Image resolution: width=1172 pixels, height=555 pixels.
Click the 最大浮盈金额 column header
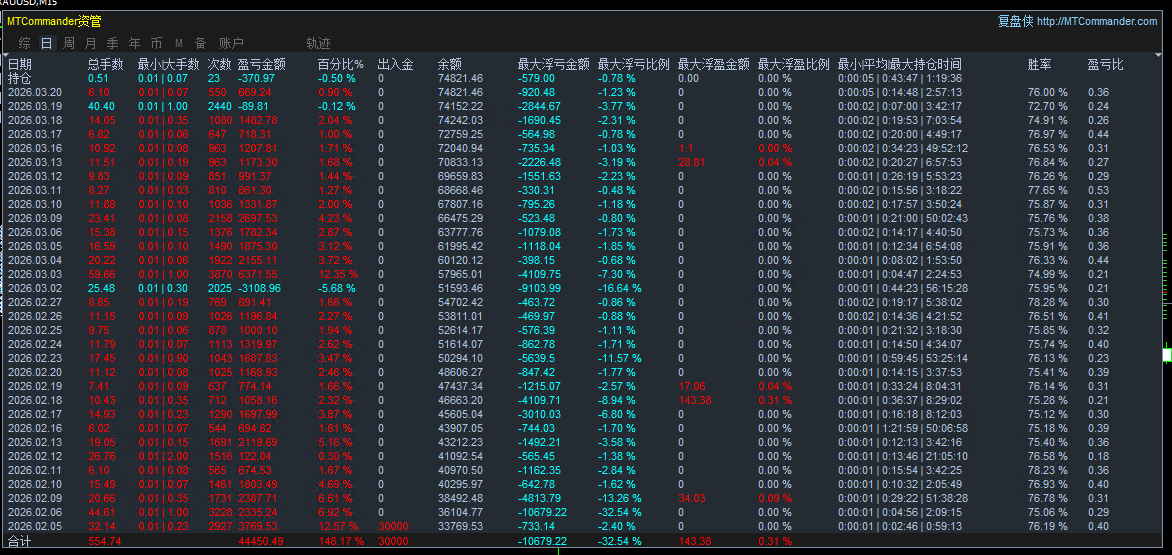pos(714,64)
